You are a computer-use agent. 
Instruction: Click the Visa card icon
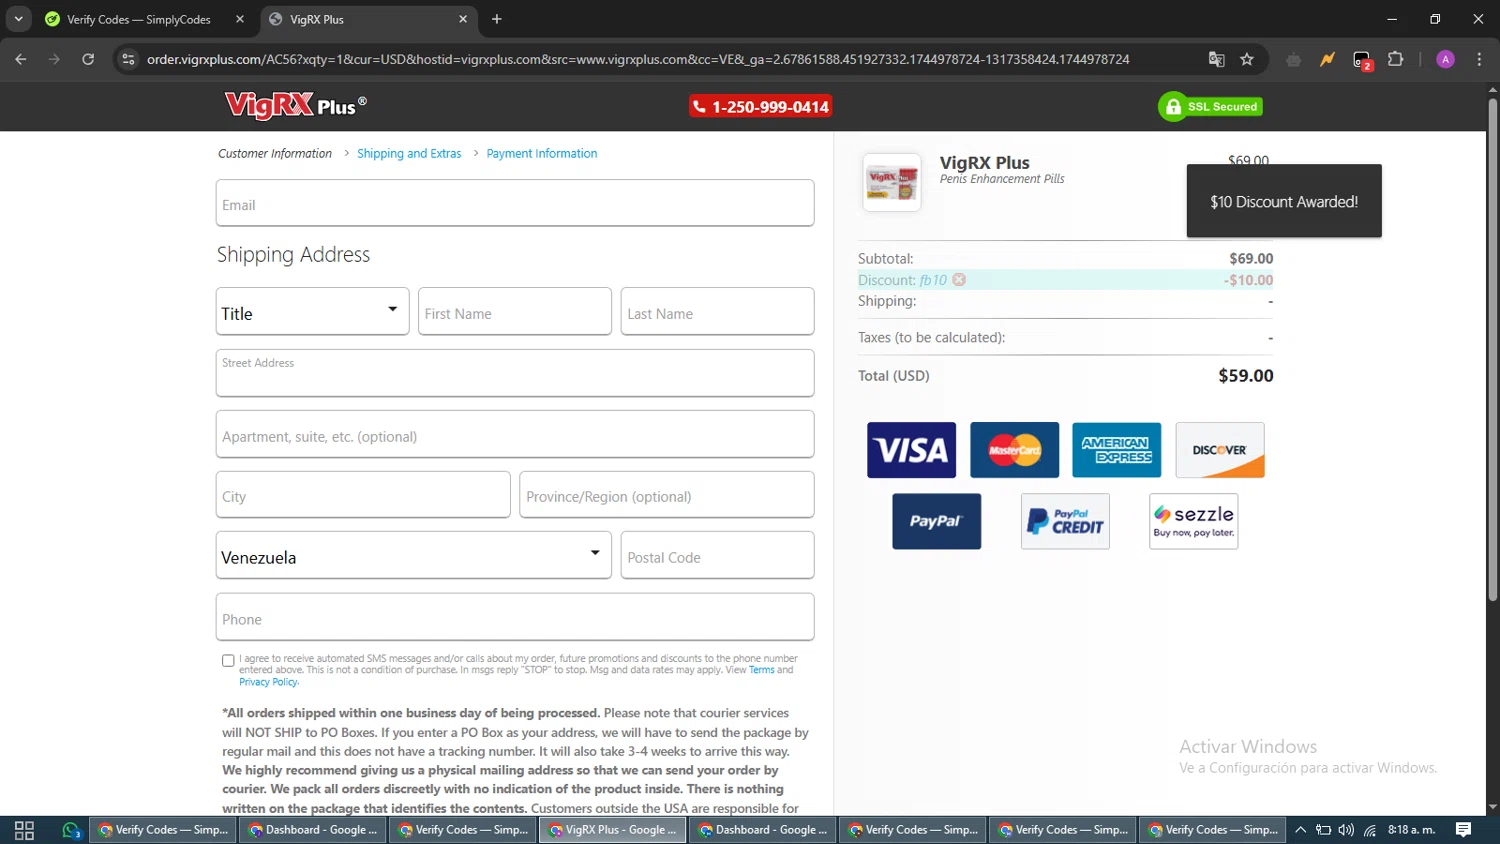tap(911, 450)
